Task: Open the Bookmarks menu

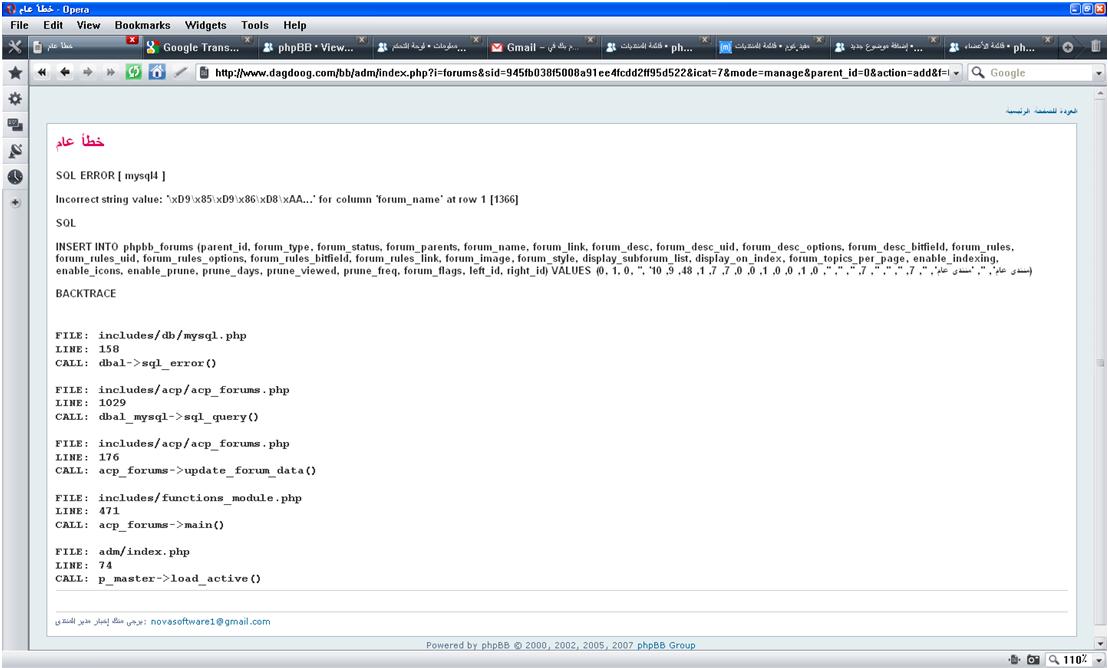Action: [144, 24]
